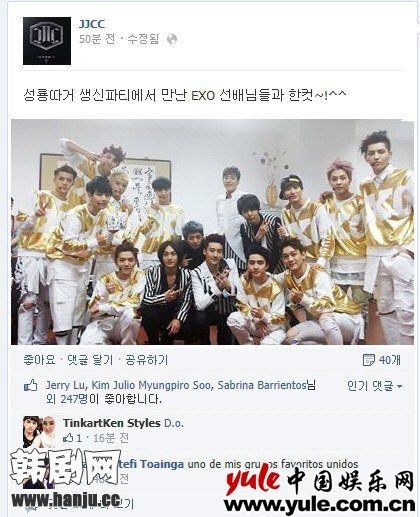The image size is (420, 517).
Task: Click the JJCC page name link
Action: (x=92, y=24)
